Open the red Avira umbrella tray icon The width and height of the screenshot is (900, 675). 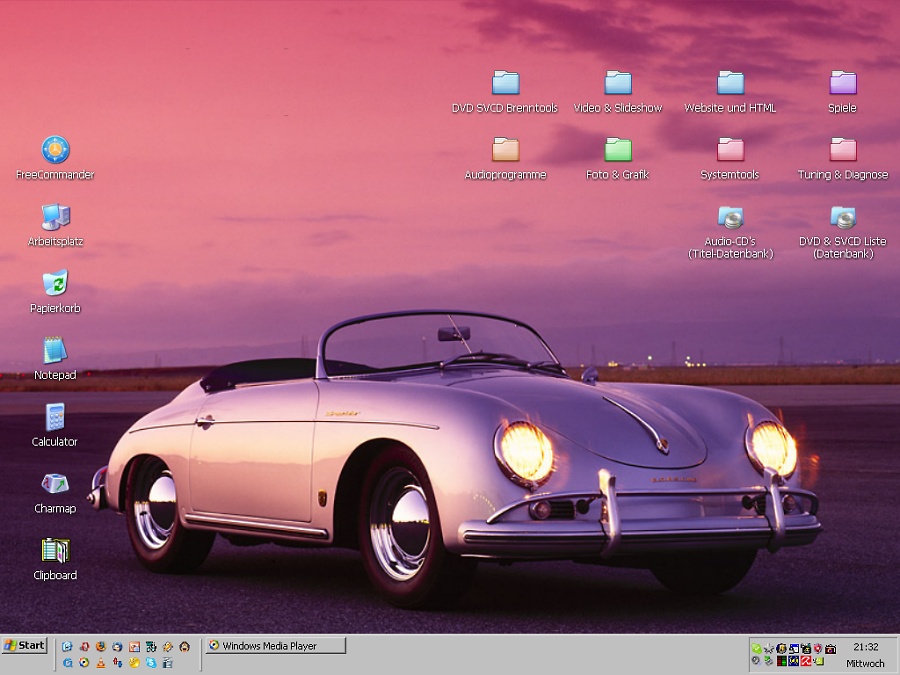coord(806,661)
